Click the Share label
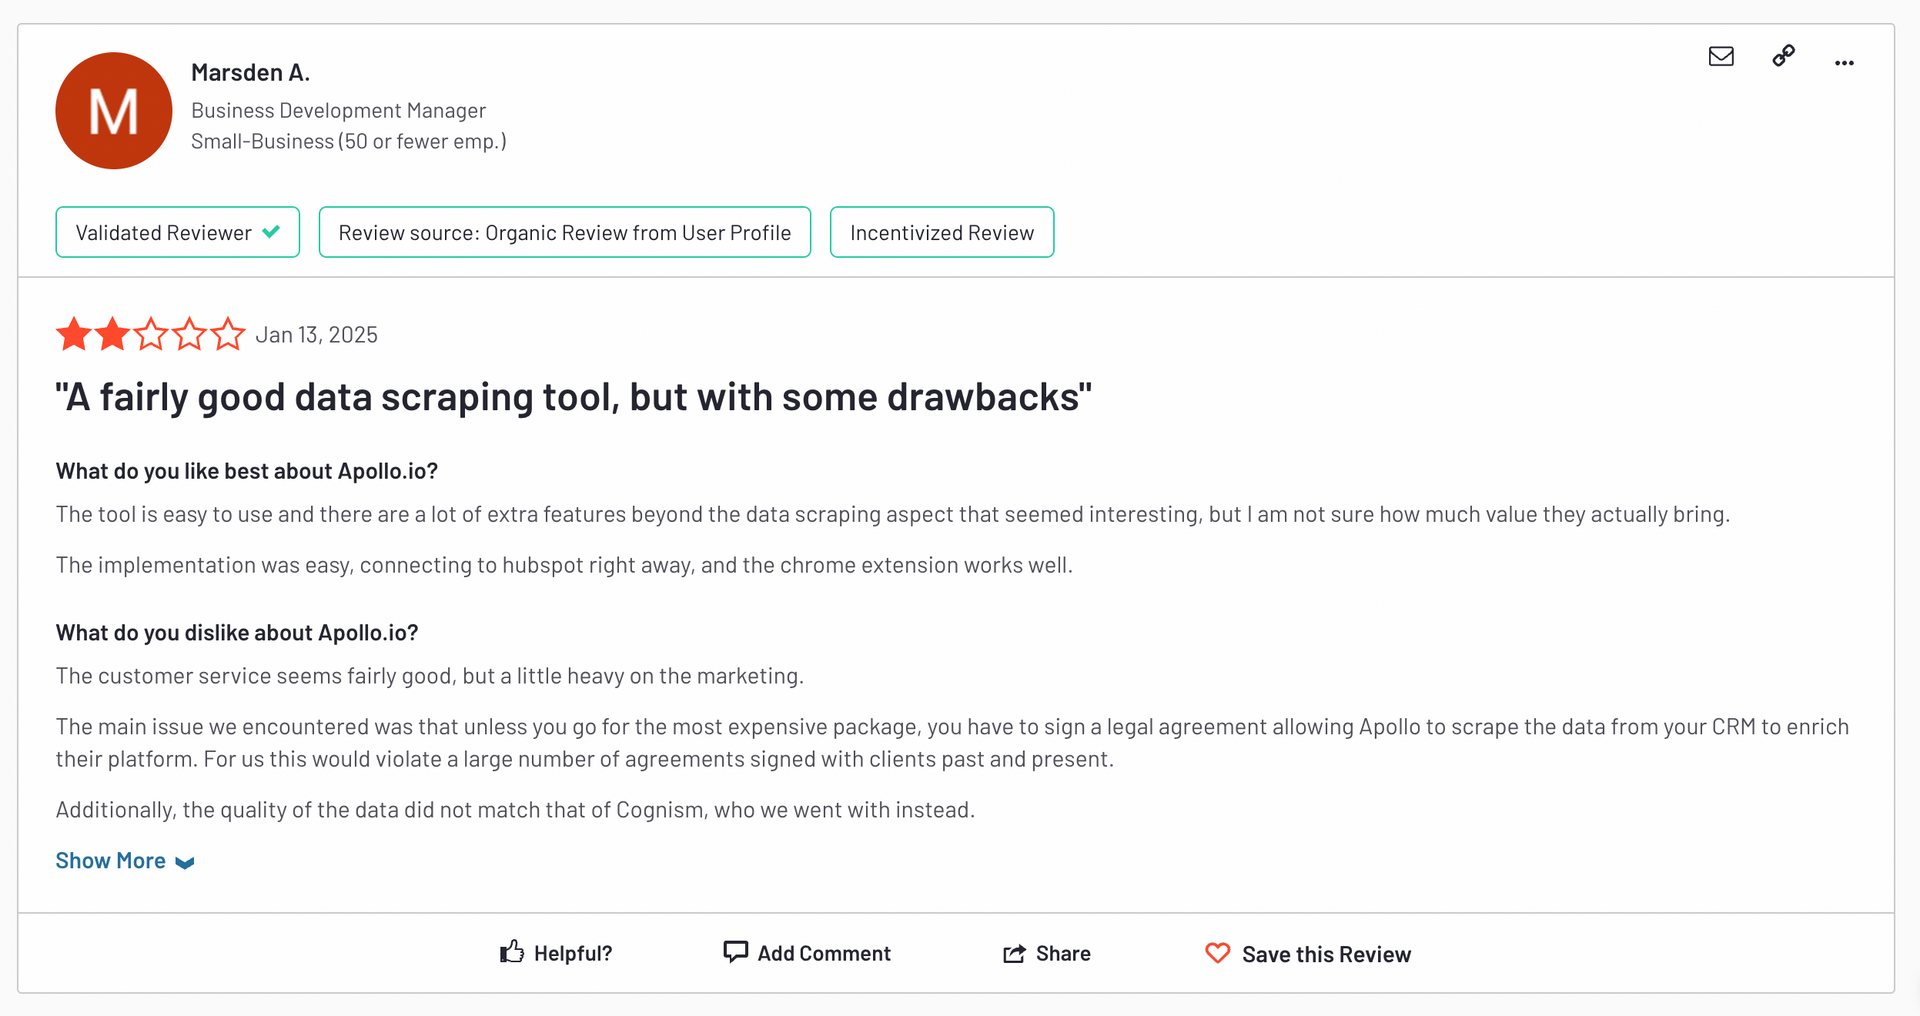Viewport: 1920px width, 1016px height. tap(1063, 953)
